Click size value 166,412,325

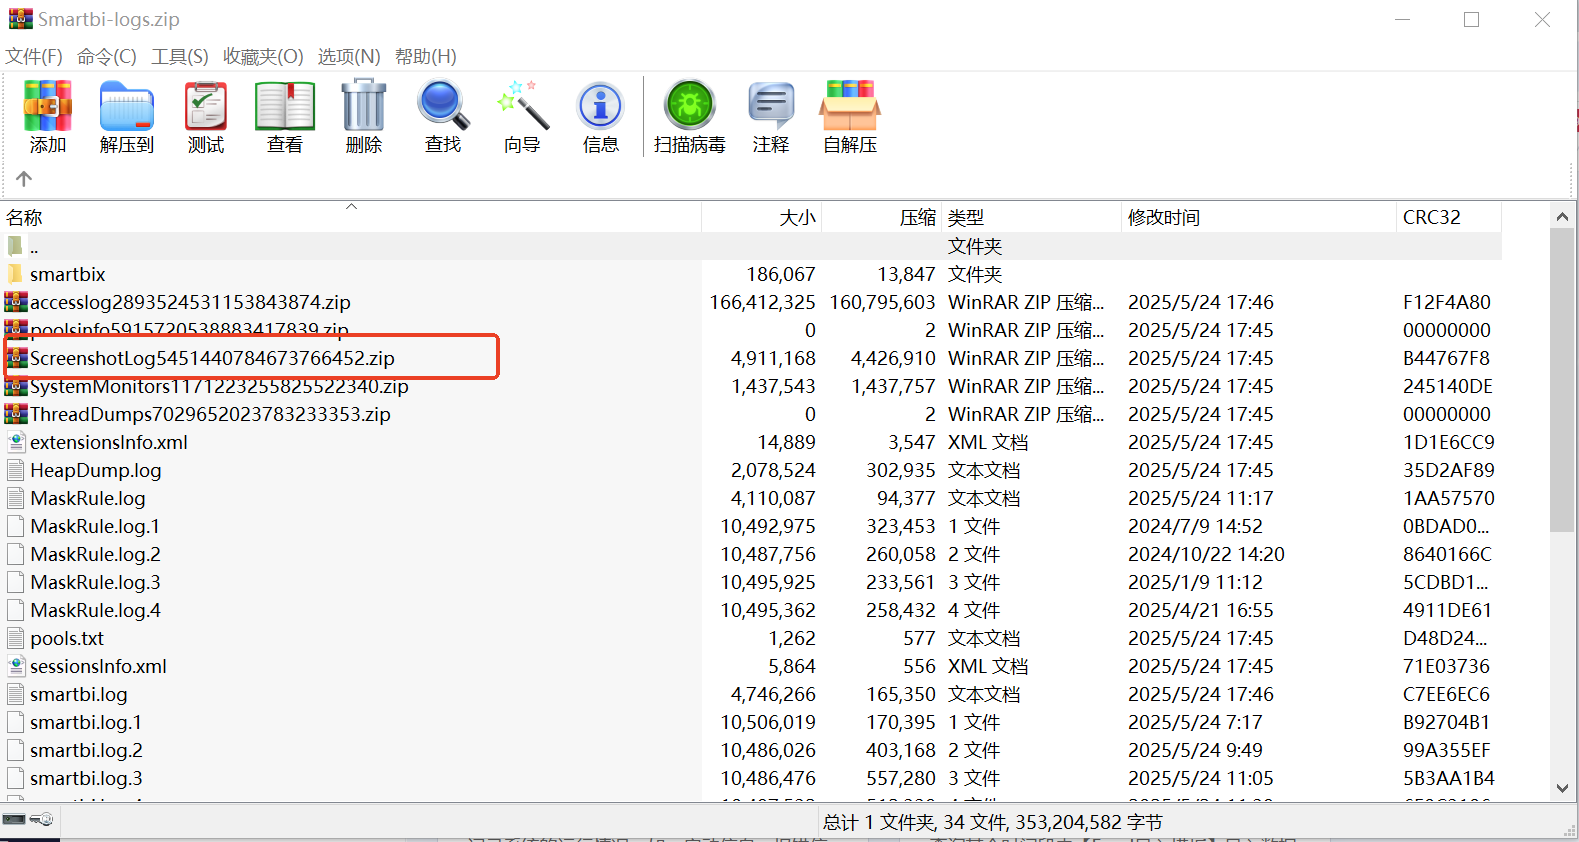click(x=762, y=302)
